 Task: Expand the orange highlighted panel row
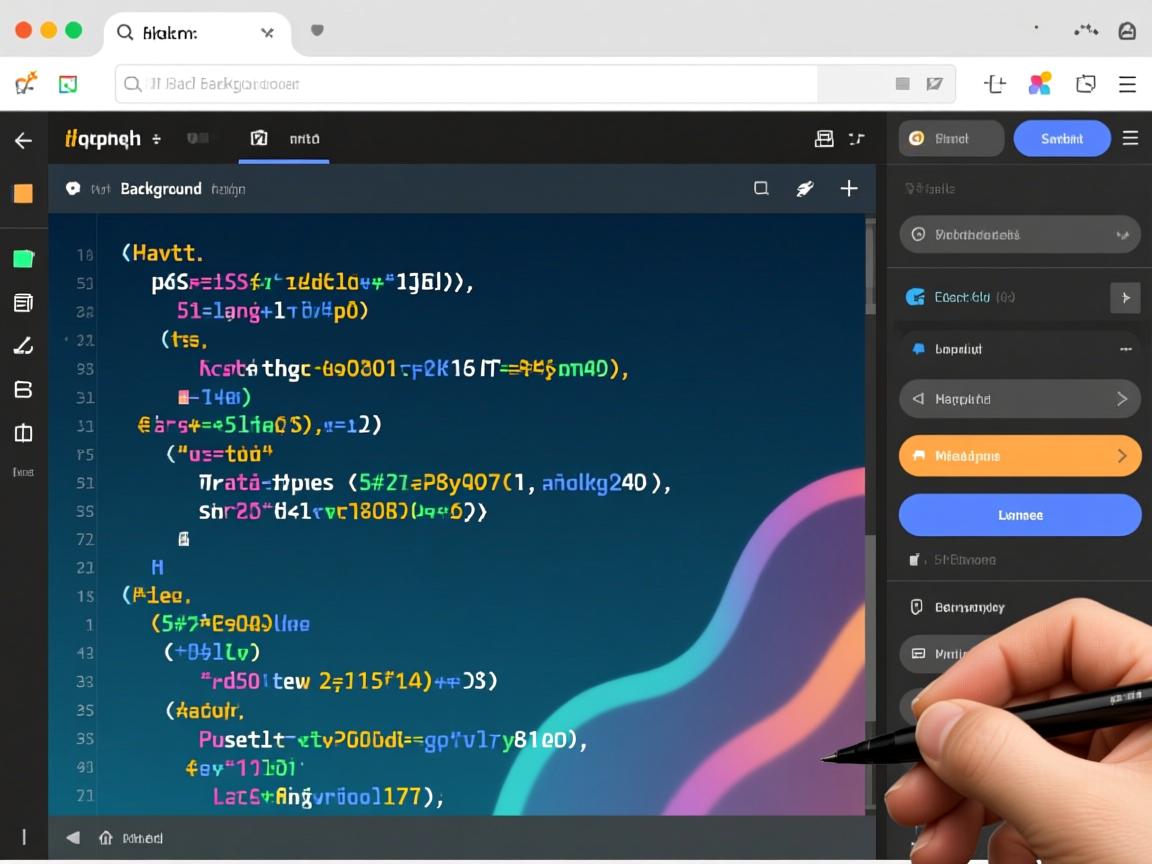click(x=1020, y=456)
